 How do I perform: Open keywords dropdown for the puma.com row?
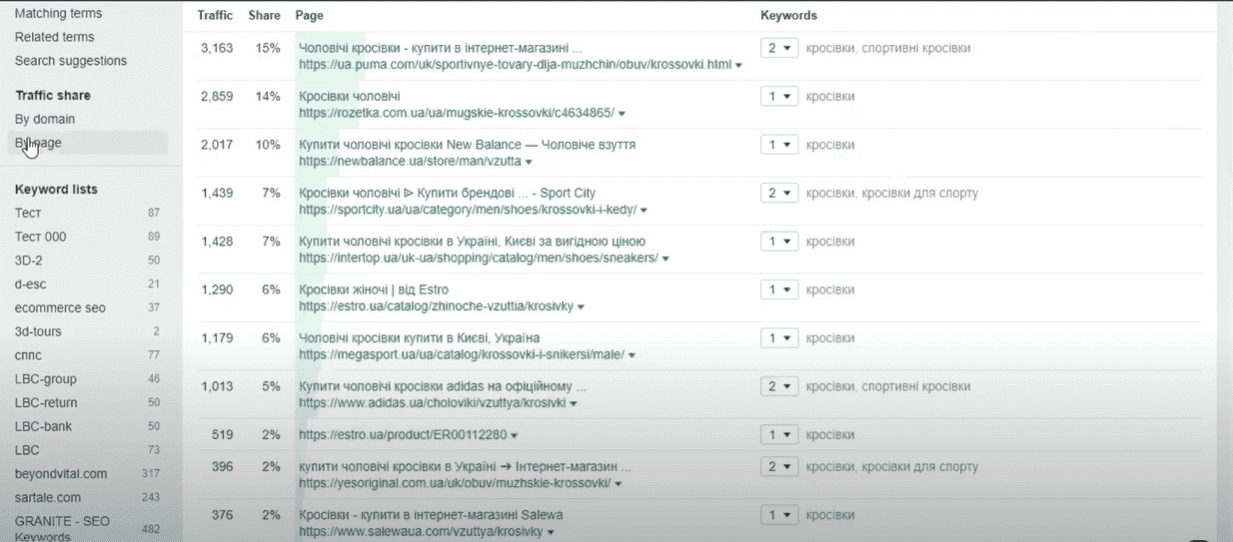[779, 48]
